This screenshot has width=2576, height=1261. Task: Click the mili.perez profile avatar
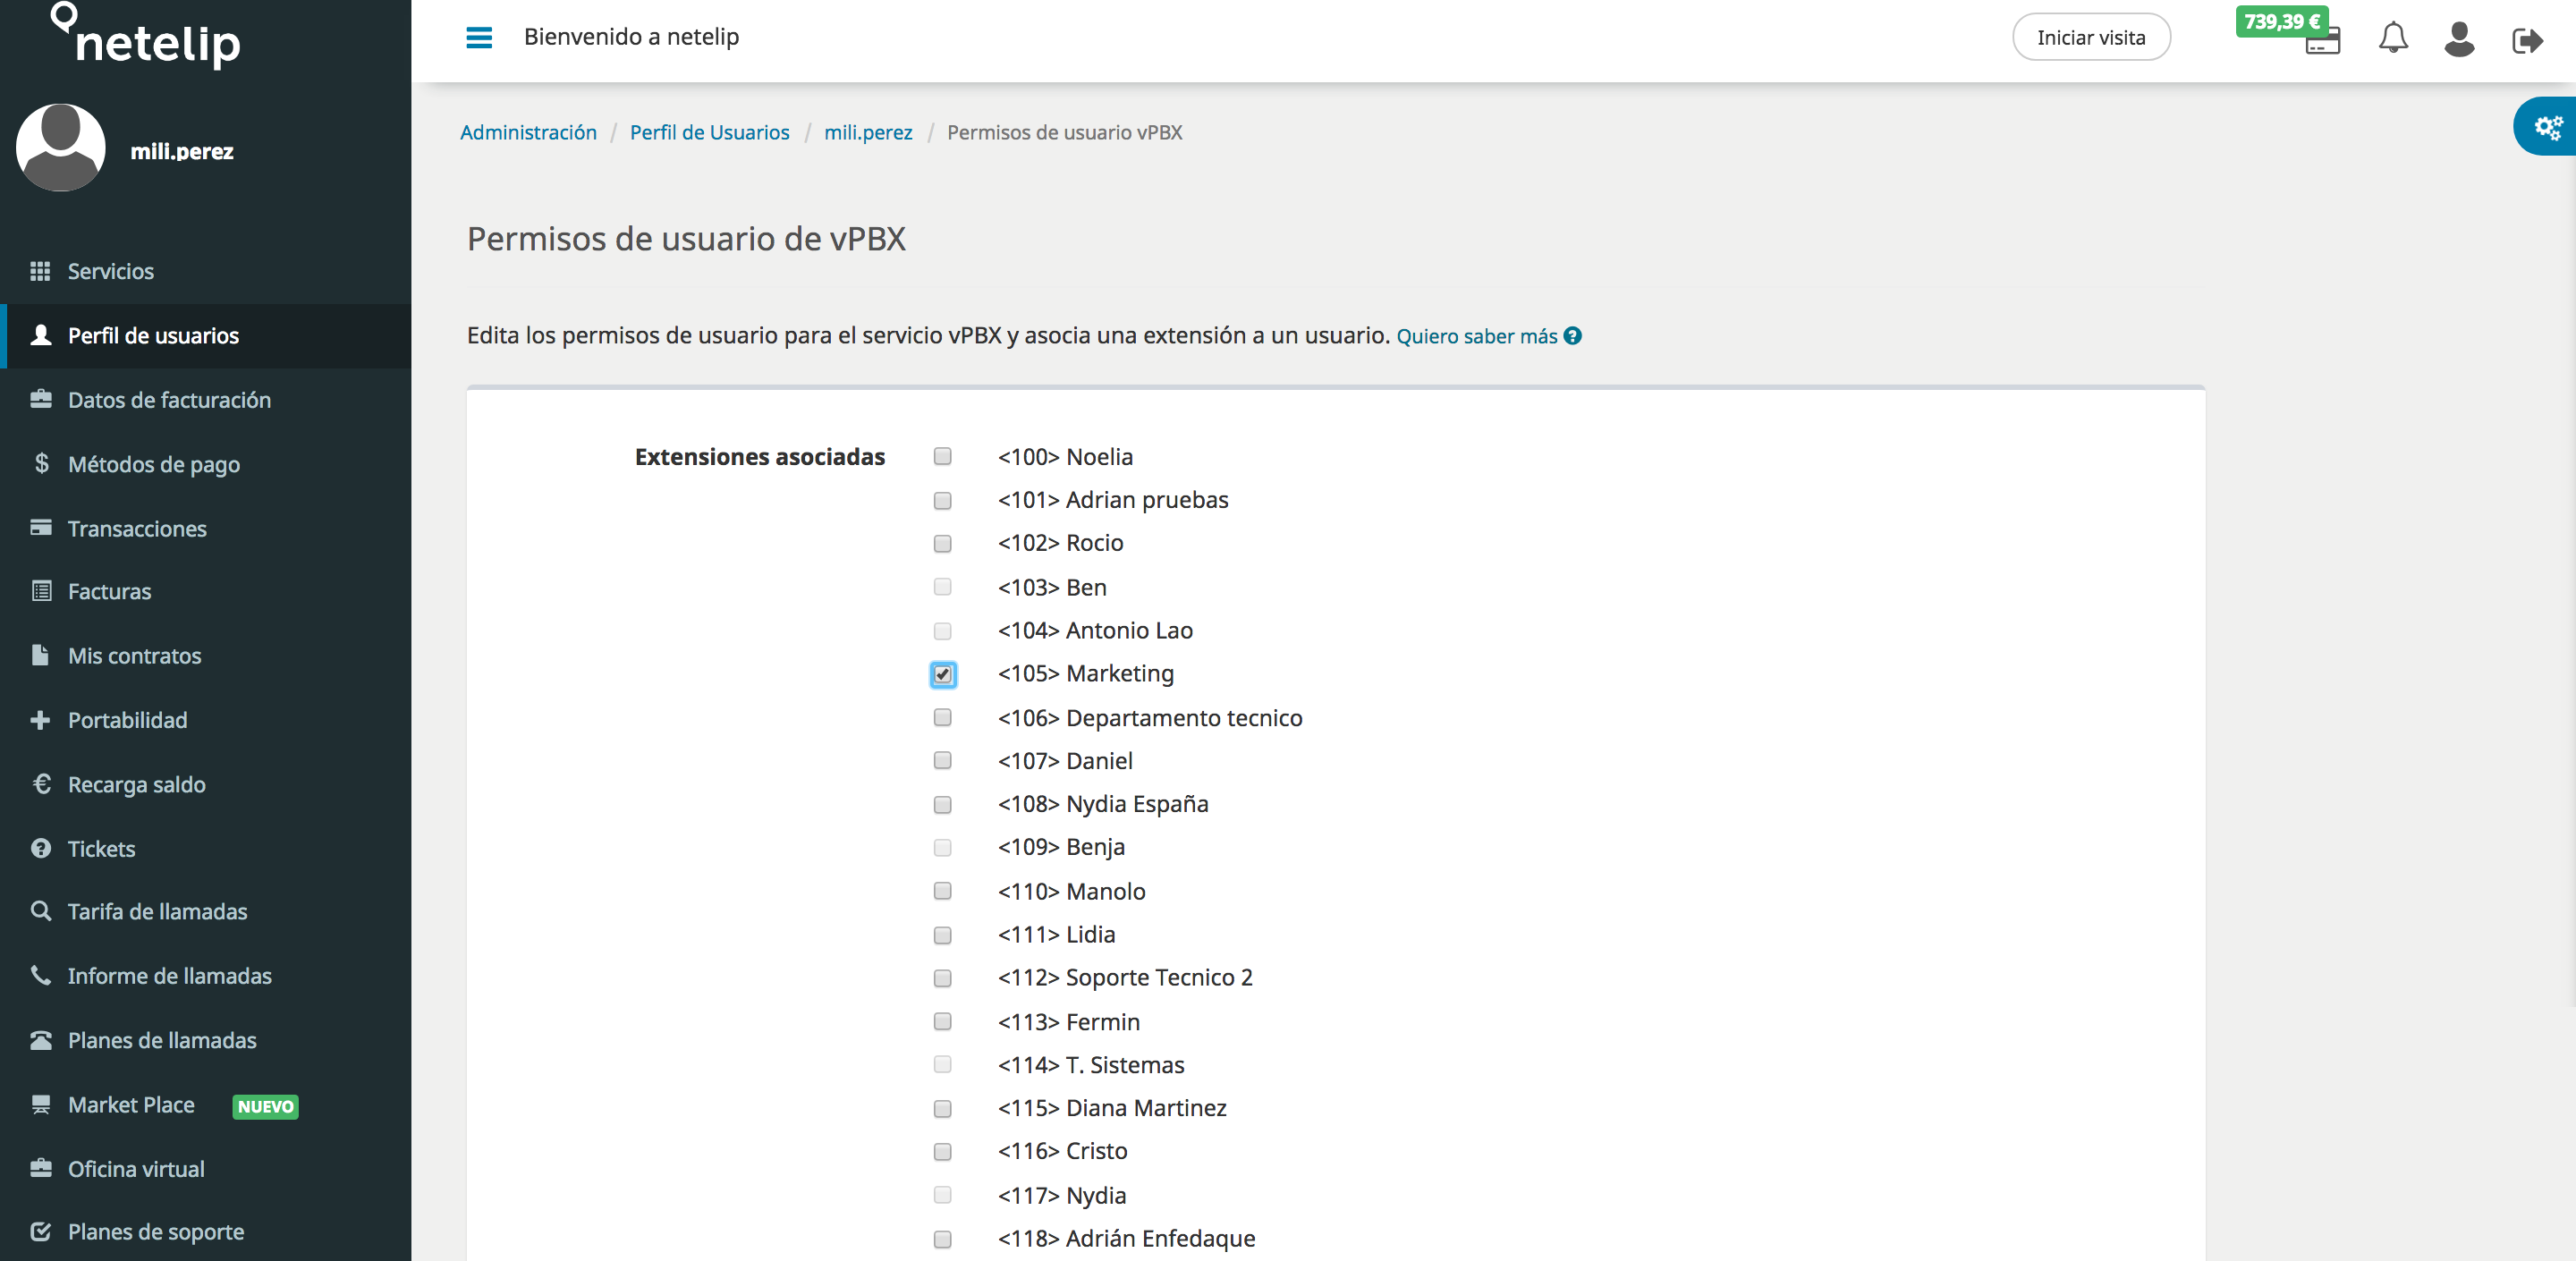point(61,149)
